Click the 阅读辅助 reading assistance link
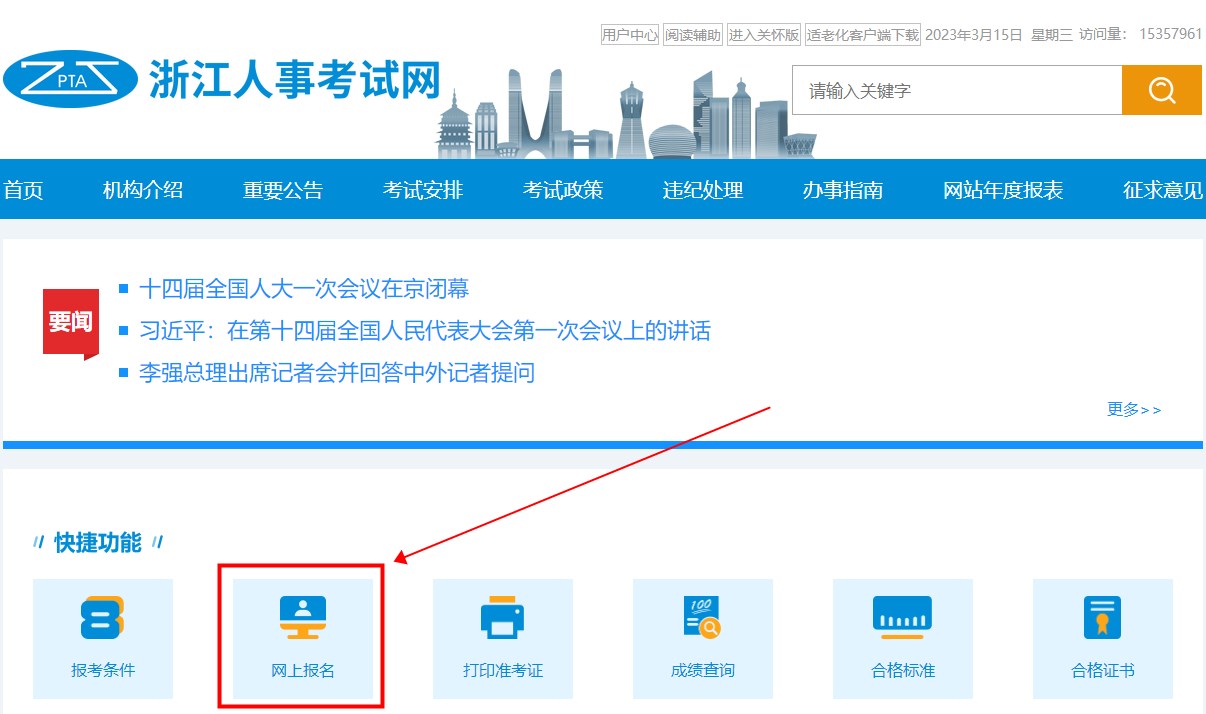 [692, 33]
